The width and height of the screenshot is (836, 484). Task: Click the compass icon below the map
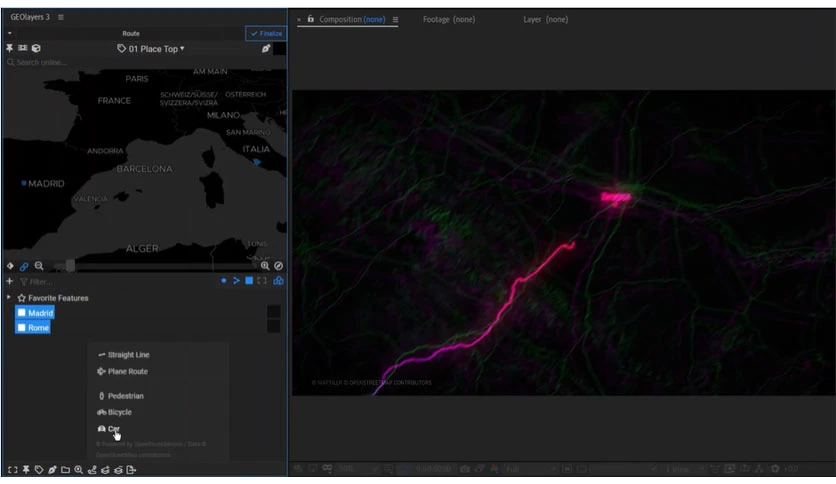tap(279, 266)
